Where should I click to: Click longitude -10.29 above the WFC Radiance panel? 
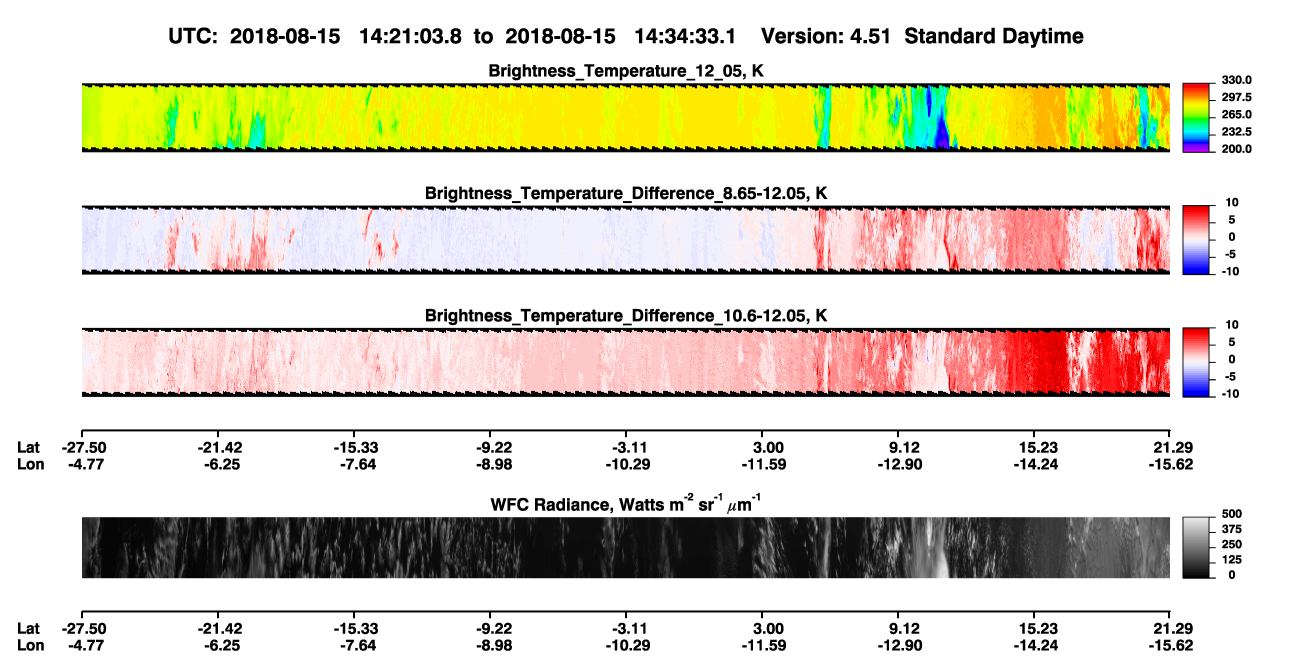tap(626, 463)
